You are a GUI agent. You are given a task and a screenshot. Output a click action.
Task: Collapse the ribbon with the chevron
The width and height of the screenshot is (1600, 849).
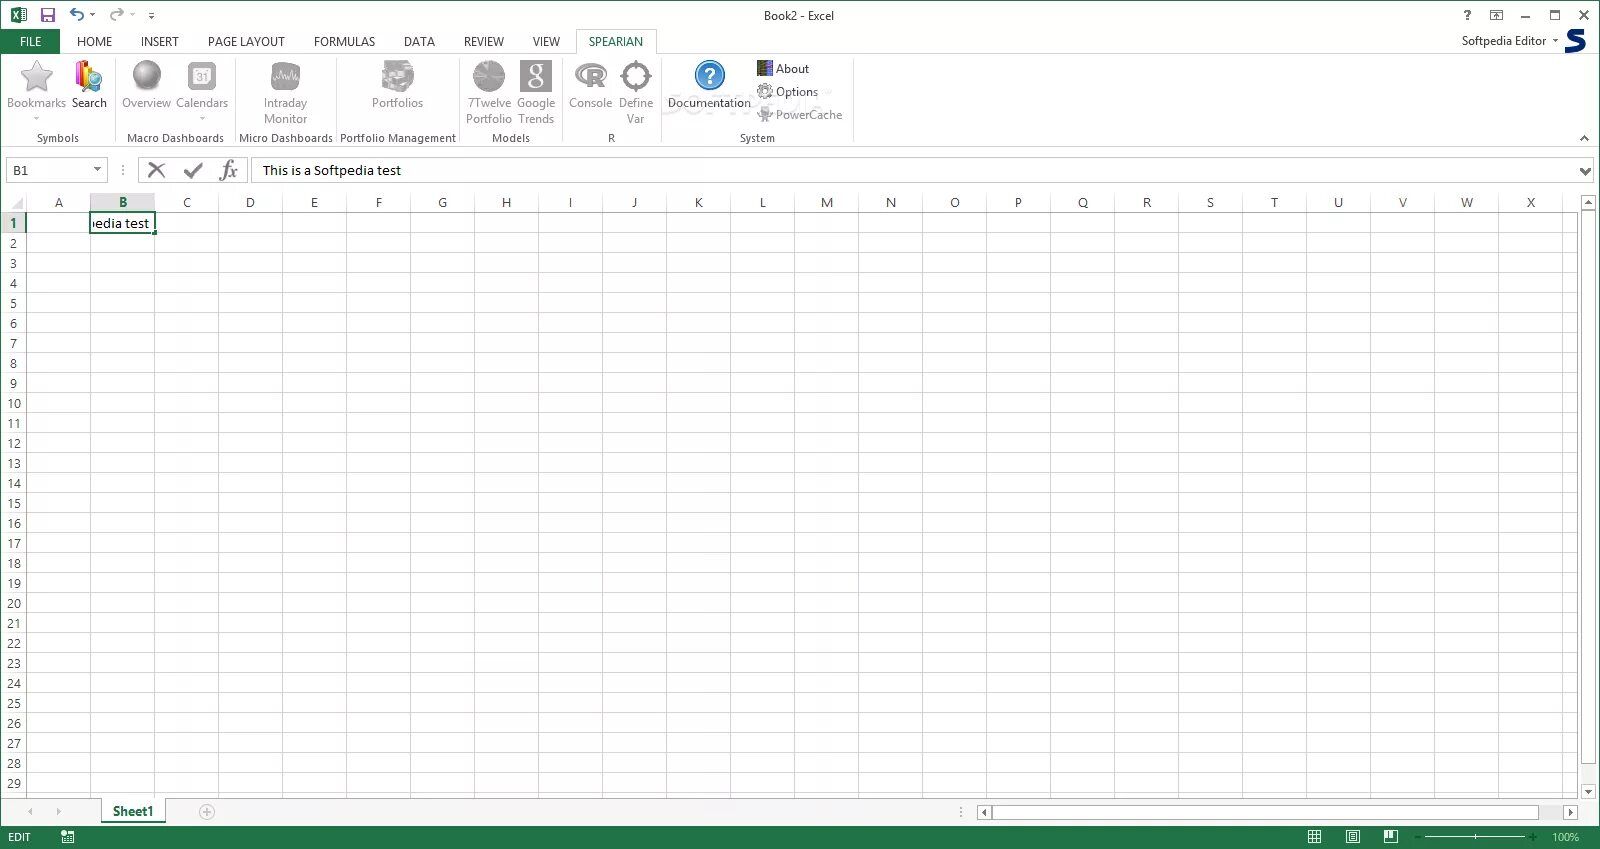click(1584, 138)
